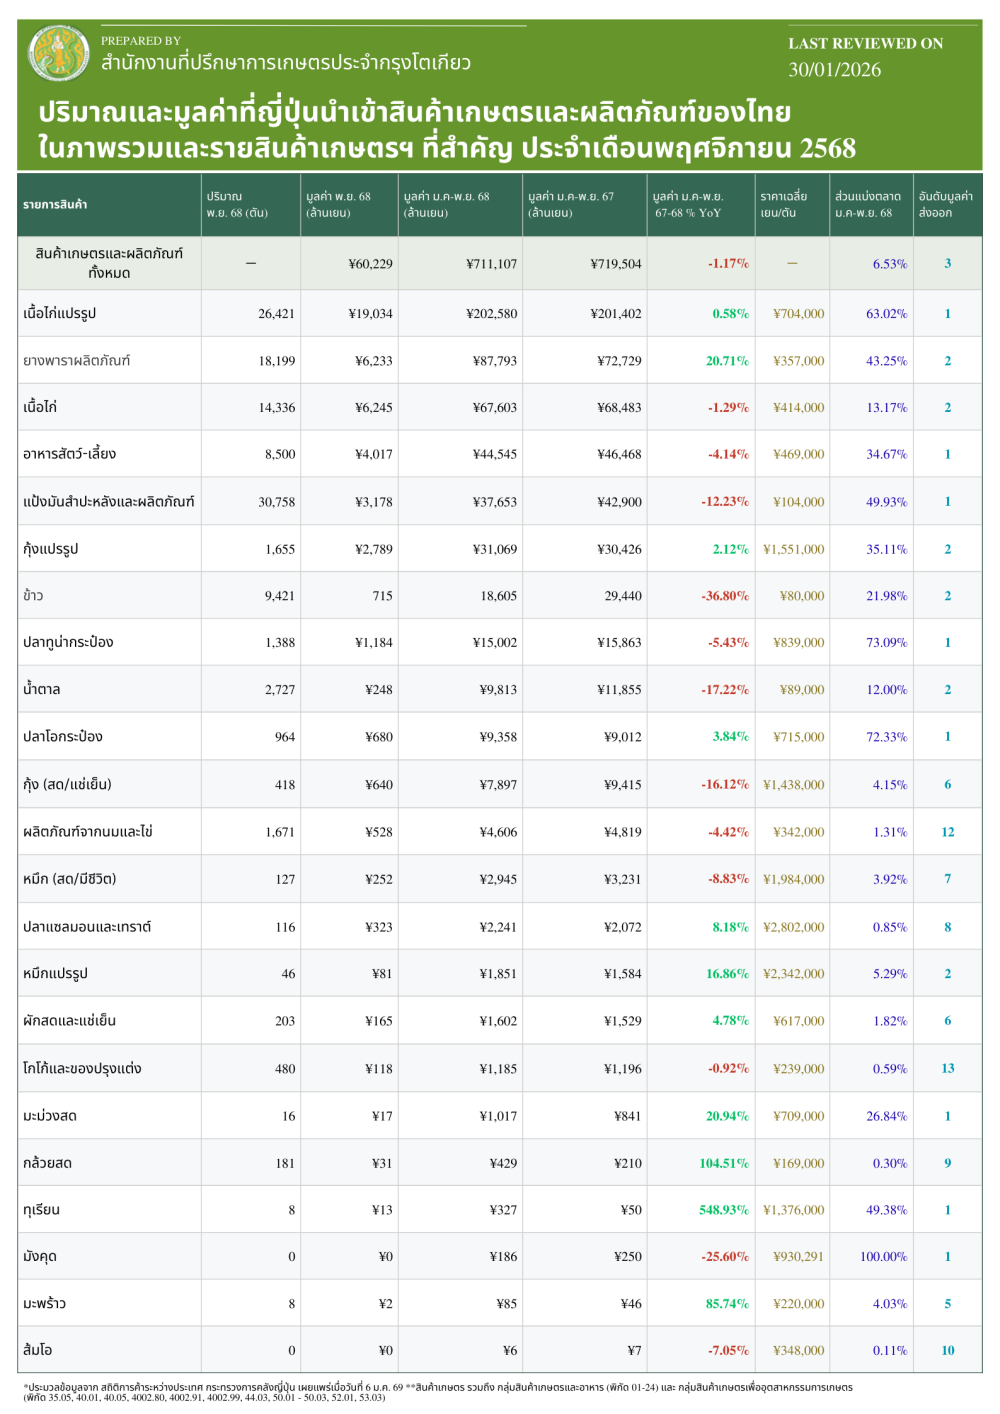Click the 548.93% YoY value for ทุเรียน
1000x1414 pixels.
[723, 1210]
